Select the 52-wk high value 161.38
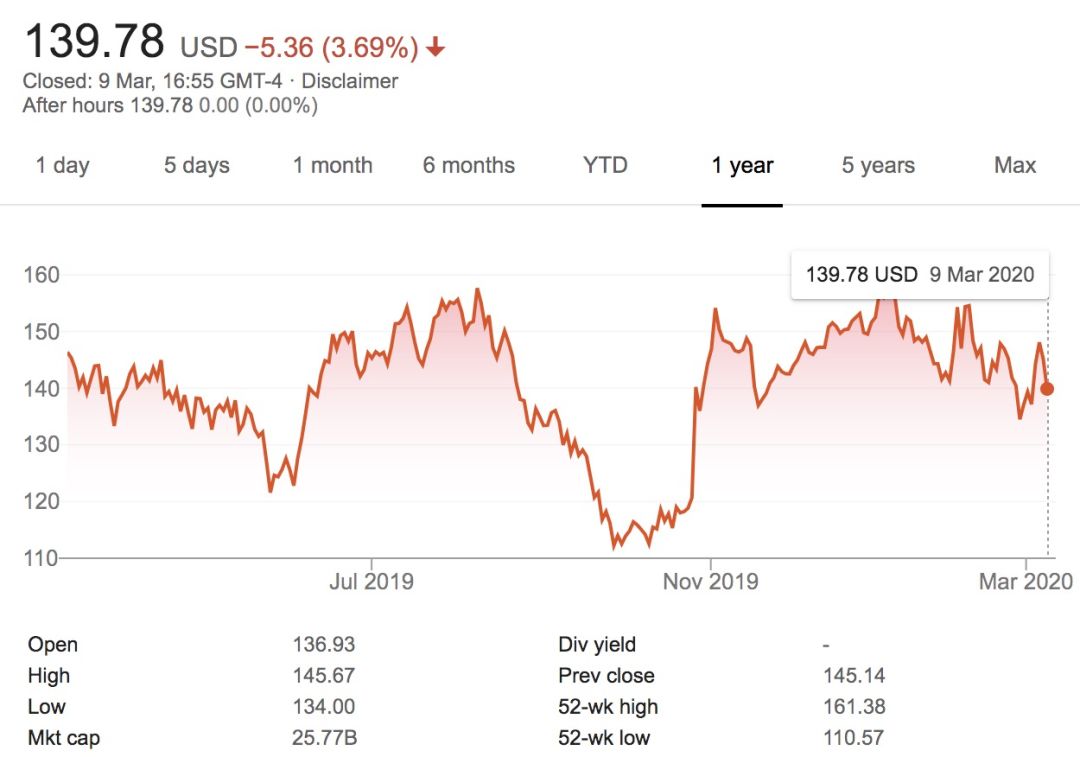 pos(853,707)
